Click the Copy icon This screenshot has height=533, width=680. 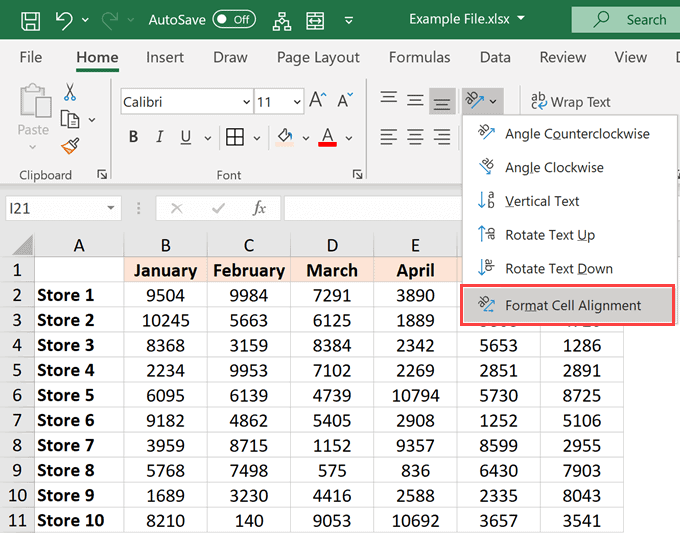point(70,119)
